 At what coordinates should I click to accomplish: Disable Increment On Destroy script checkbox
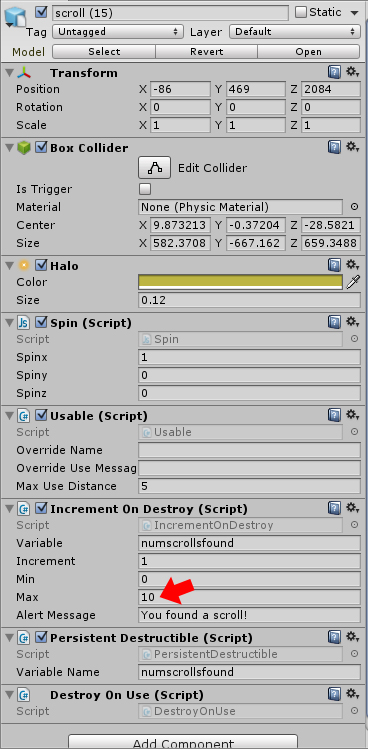[42, 509]
